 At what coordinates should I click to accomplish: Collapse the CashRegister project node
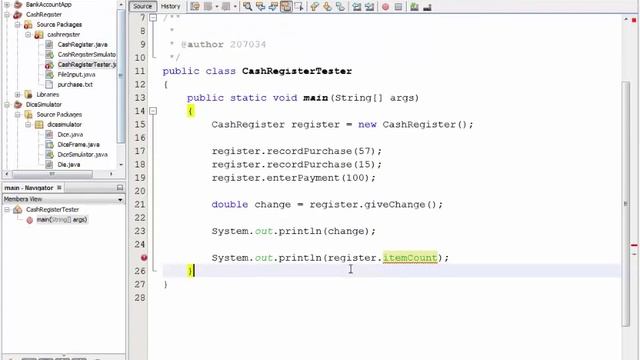point(7,15)
